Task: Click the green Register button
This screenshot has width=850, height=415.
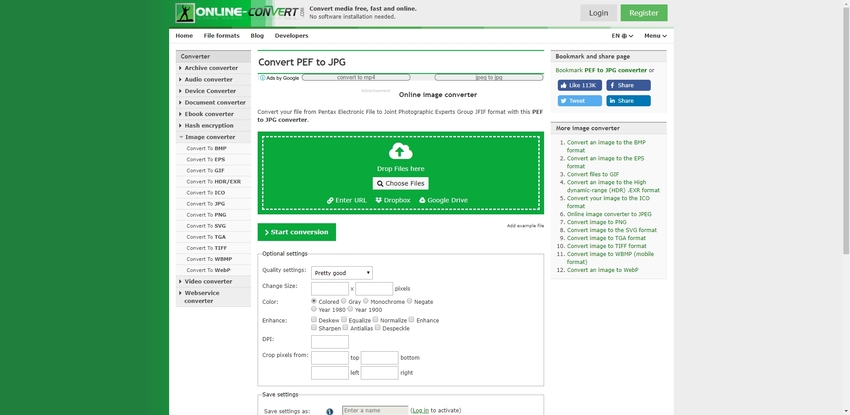Action: tap(643, 13)
